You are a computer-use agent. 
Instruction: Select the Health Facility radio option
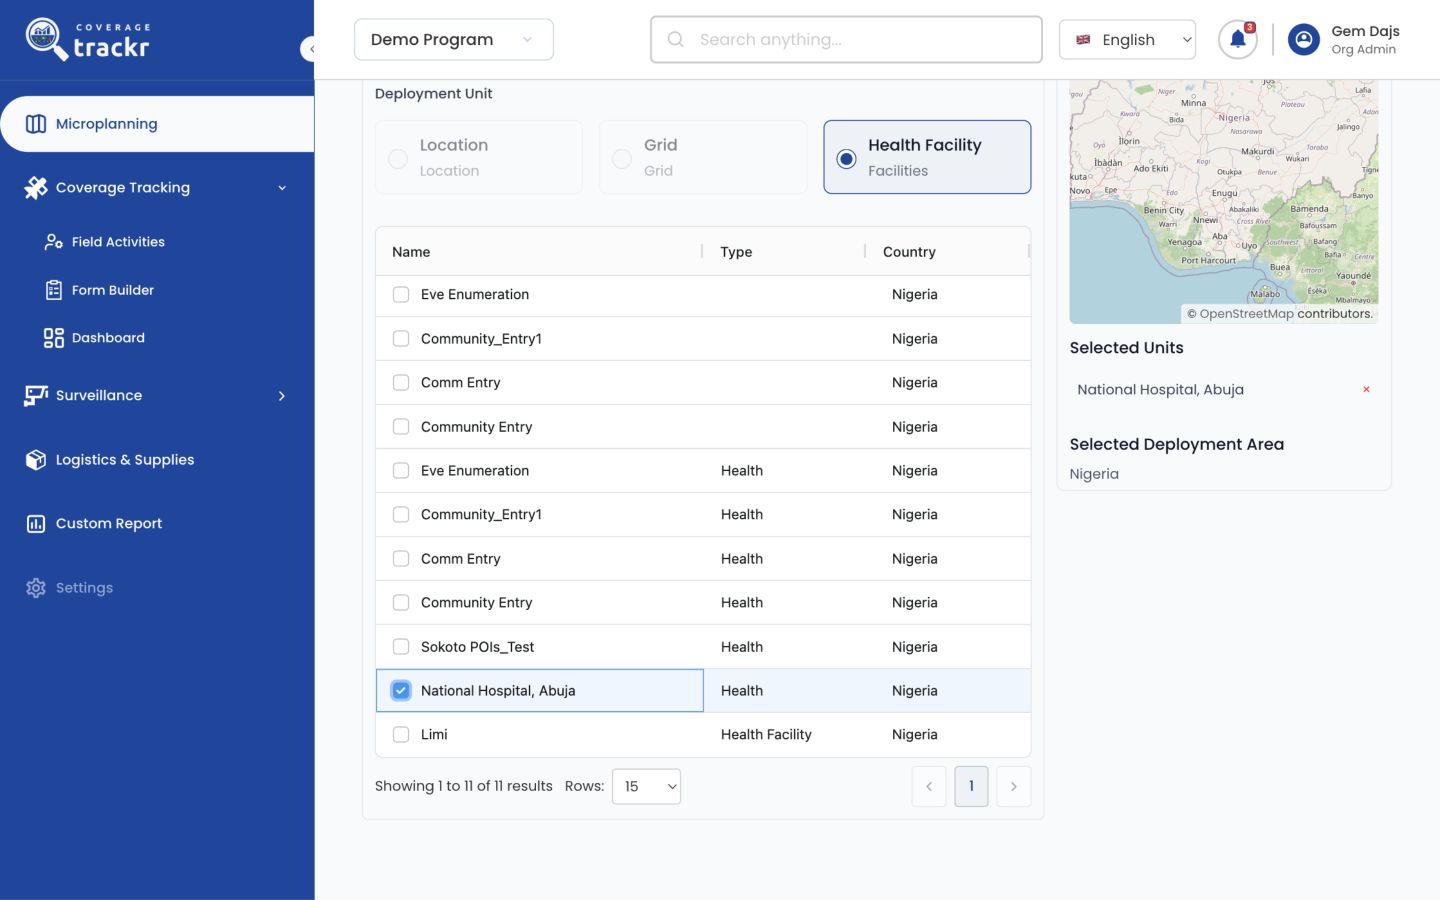847,159
